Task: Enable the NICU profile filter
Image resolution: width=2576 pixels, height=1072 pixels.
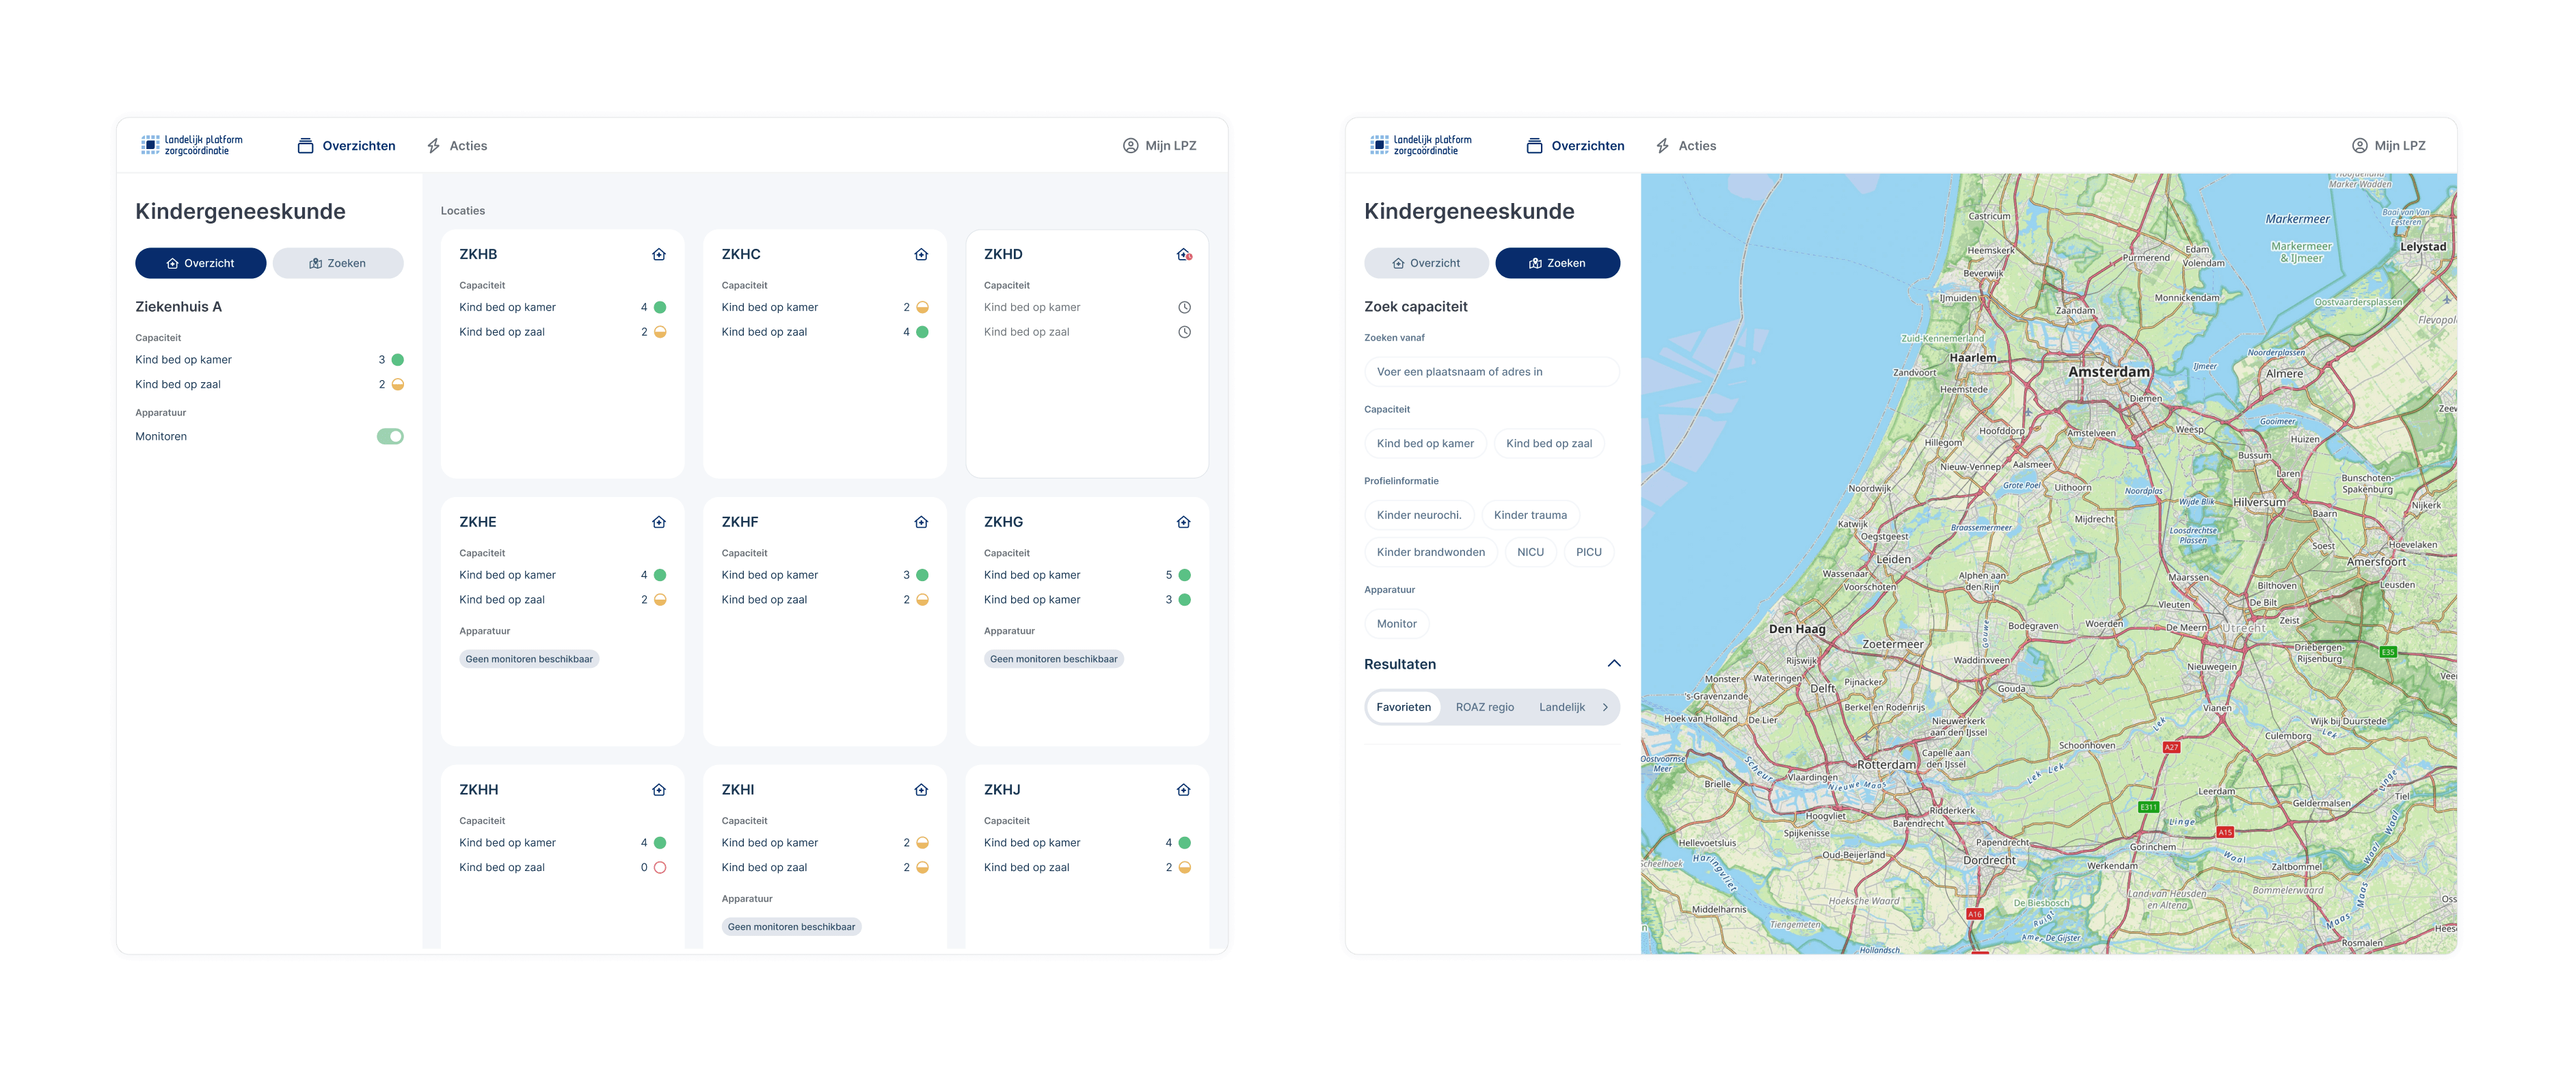Action: tap(1530, 551)
